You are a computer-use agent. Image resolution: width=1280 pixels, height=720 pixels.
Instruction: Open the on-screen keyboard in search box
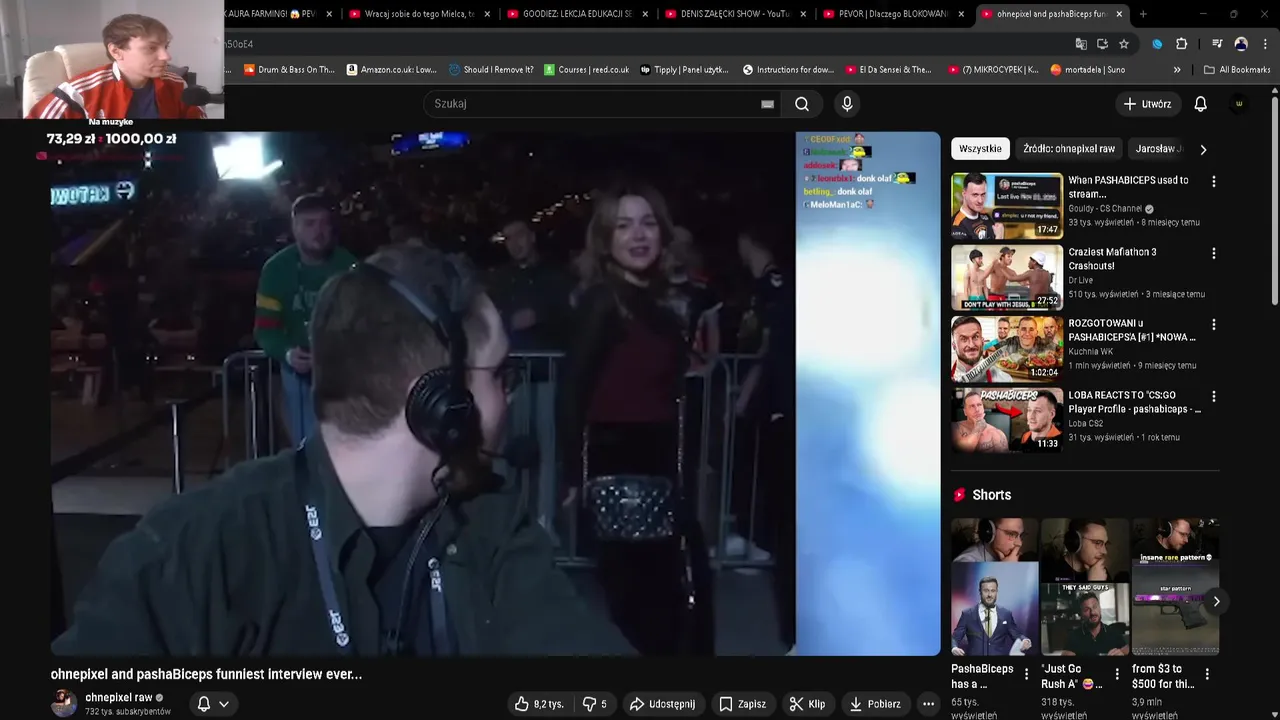767,104
